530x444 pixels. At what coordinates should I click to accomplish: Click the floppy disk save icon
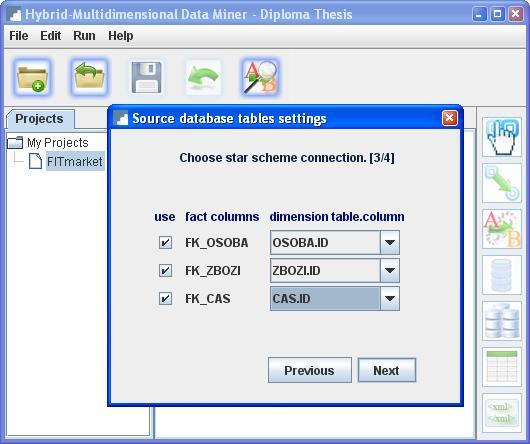(x=146, y=77)
